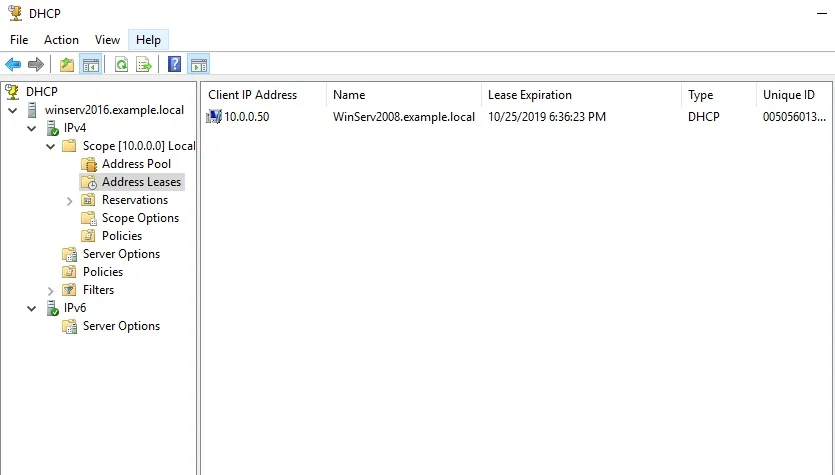Expand the Reservations tree node
This screenshot has width=835, height=475.
click(x=70, y=200)
